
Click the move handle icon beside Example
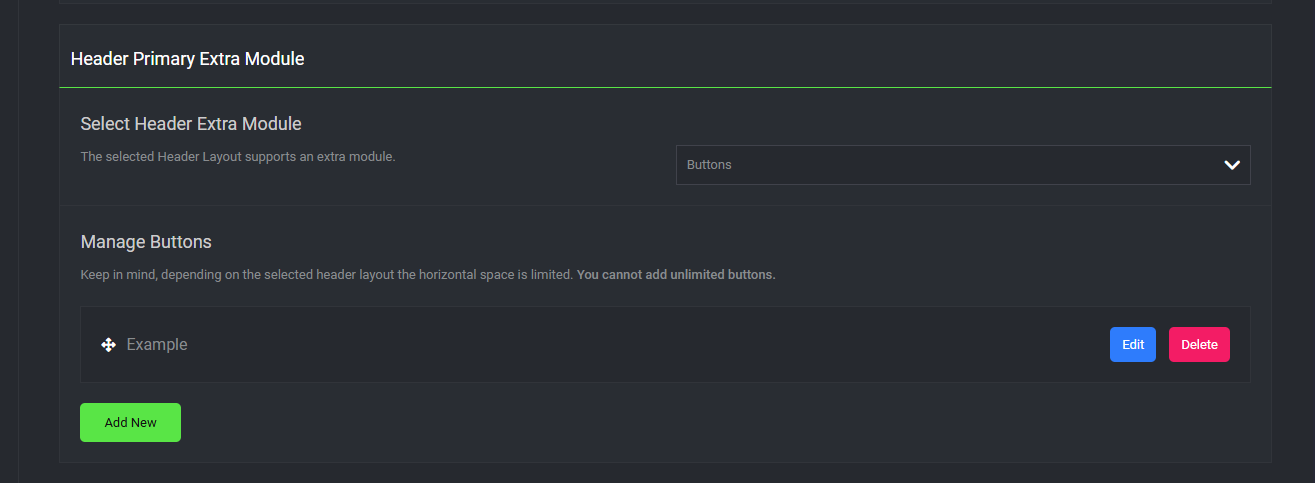pyautogui.click(x=109, y=345)
